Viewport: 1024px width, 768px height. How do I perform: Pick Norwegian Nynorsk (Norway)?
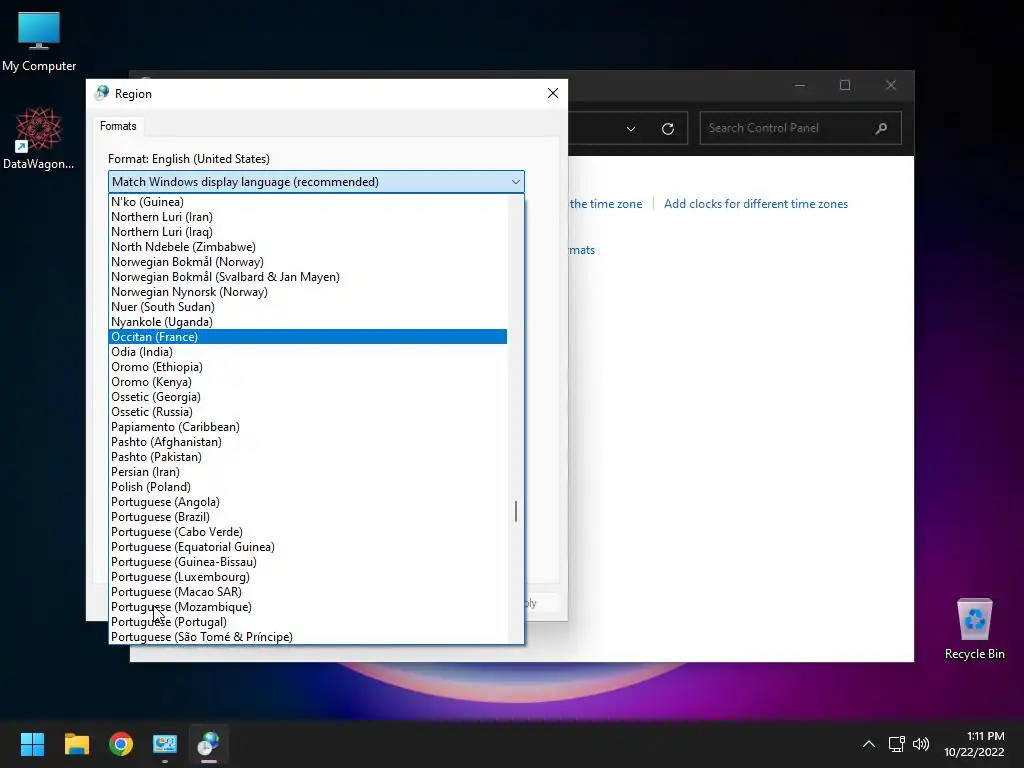coord(308,292)
